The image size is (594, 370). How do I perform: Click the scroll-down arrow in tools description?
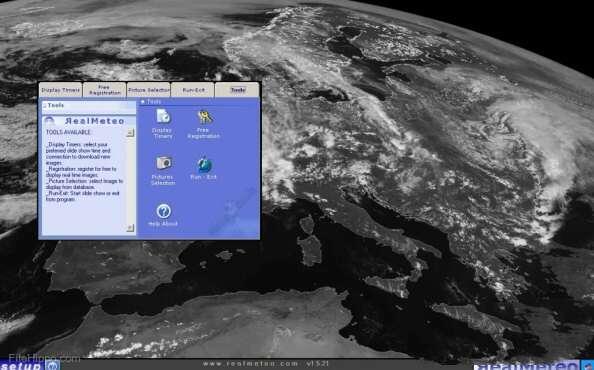(x=130, y=228)
